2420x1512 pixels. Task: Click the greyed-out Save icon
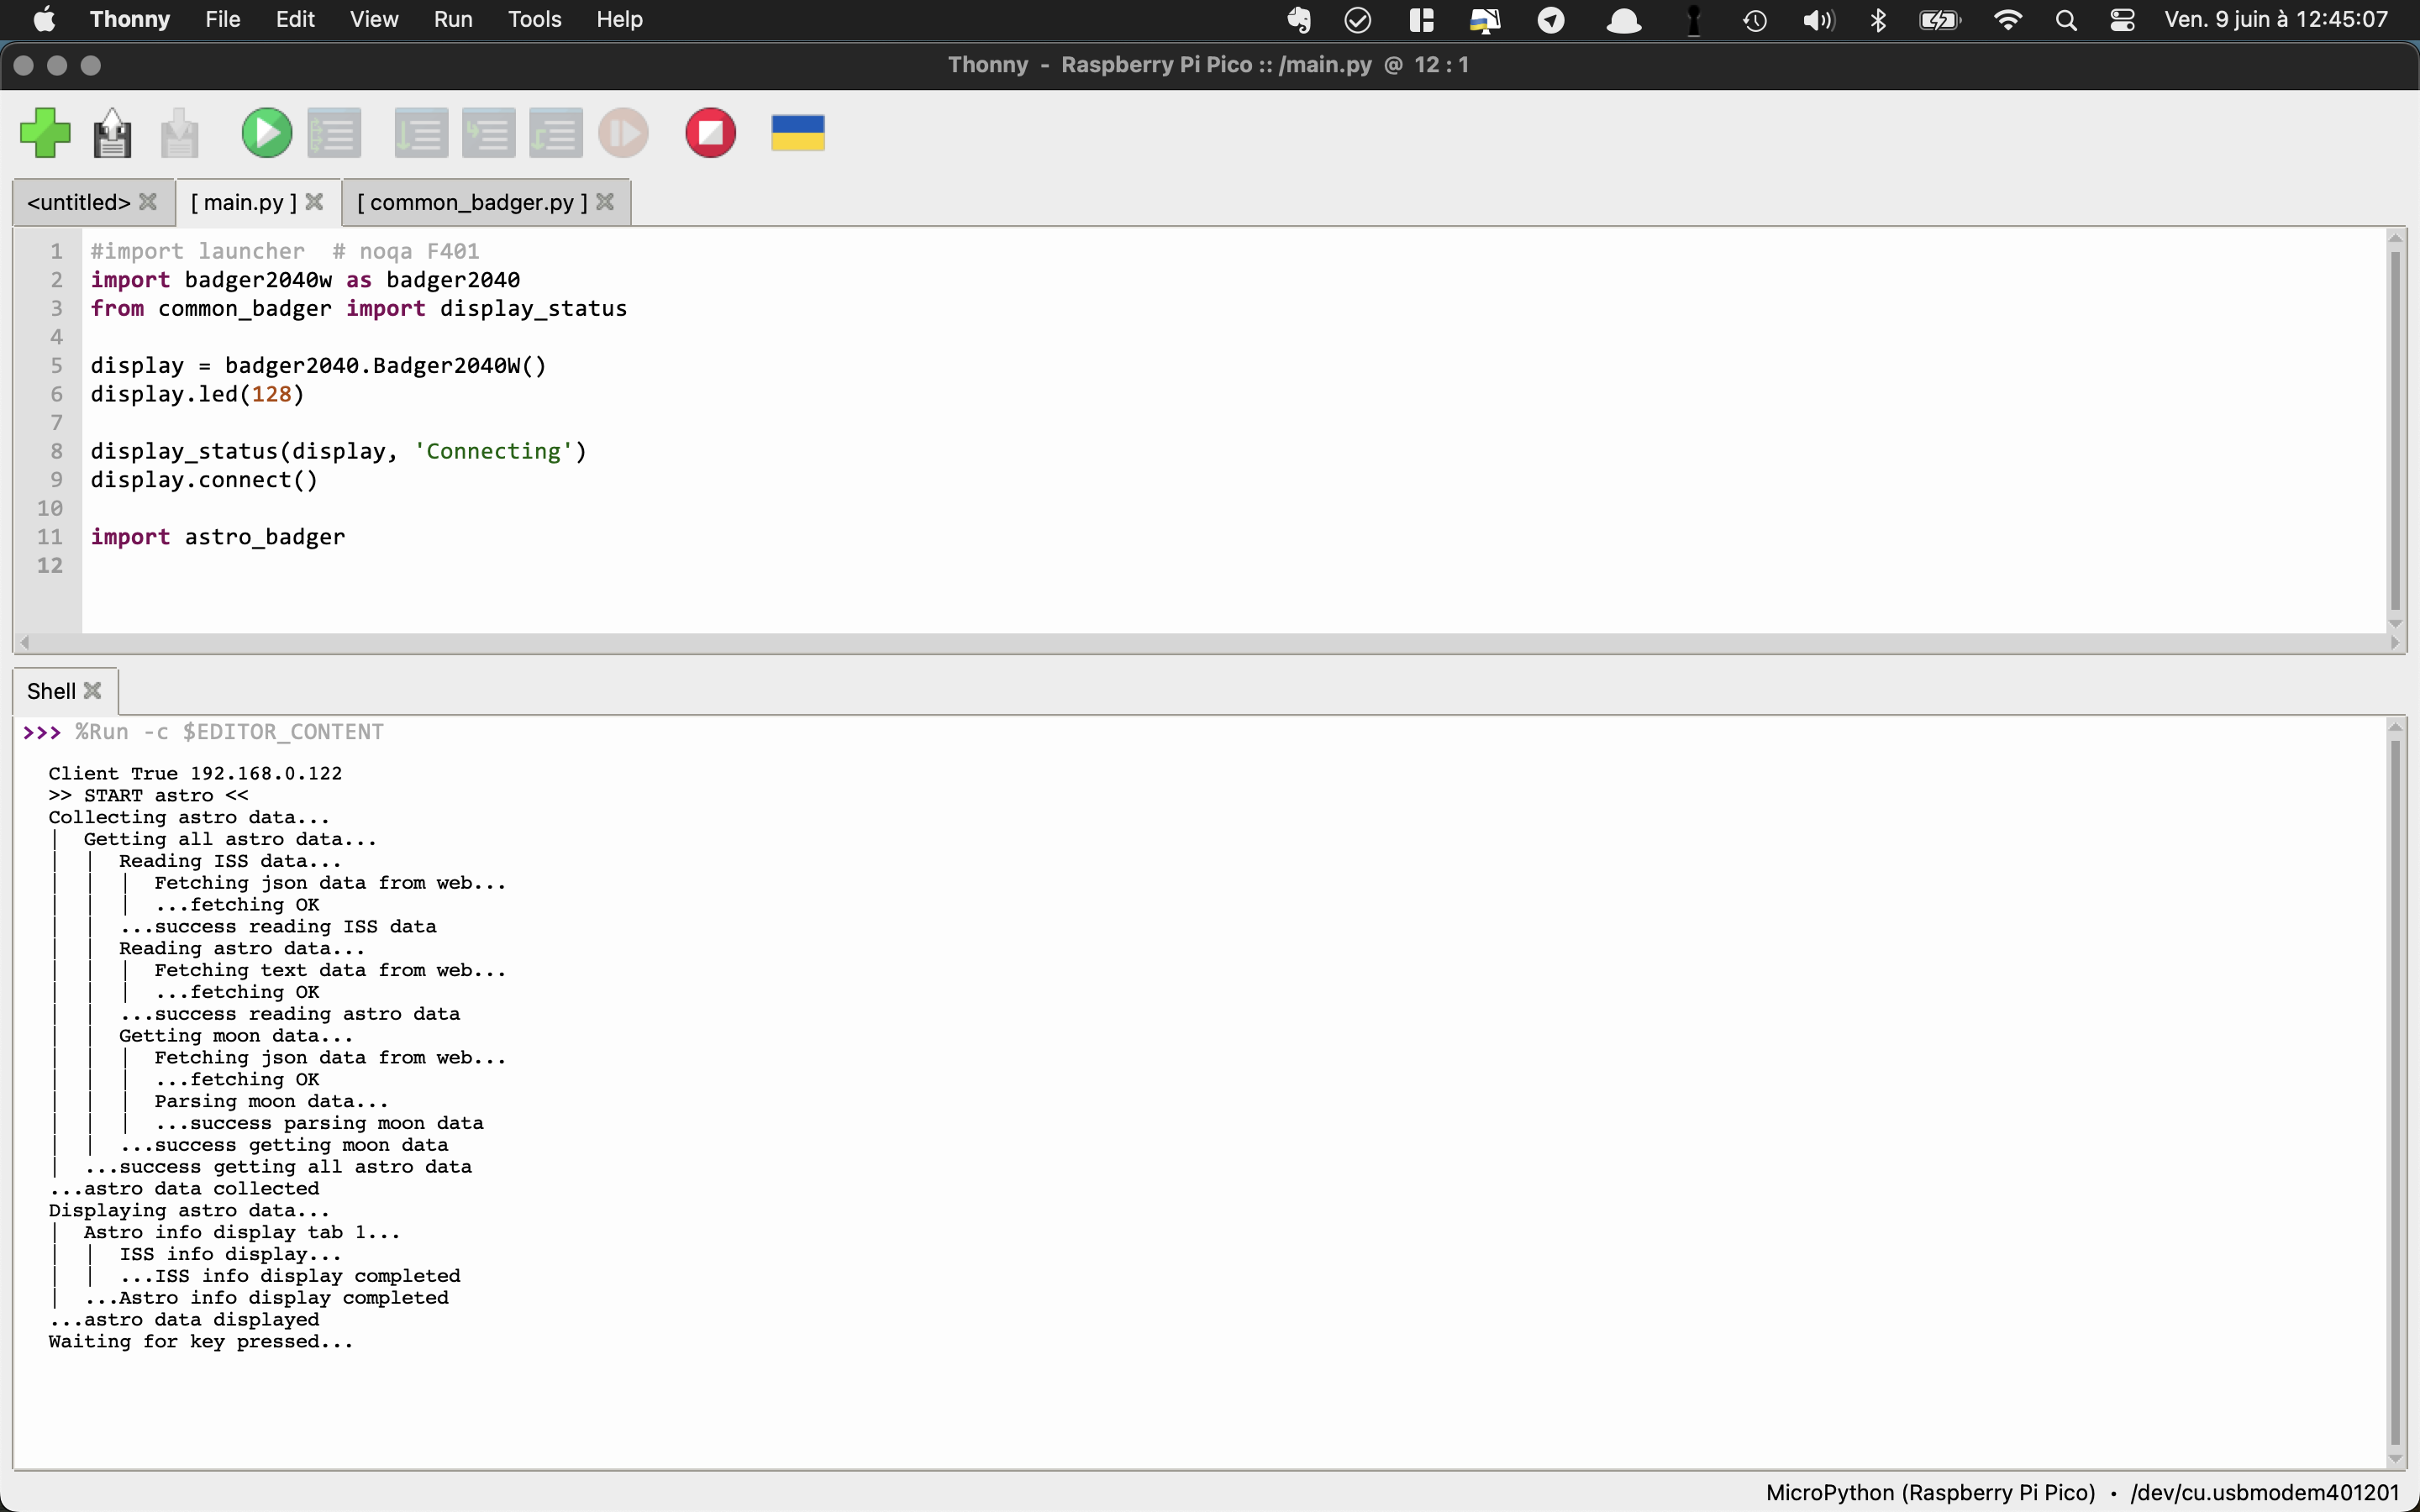[x=179, y=133]
